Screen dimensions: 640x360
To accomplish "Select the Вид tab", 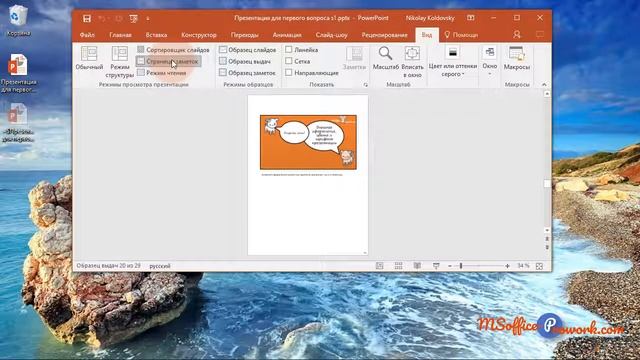I will point(427,35).
